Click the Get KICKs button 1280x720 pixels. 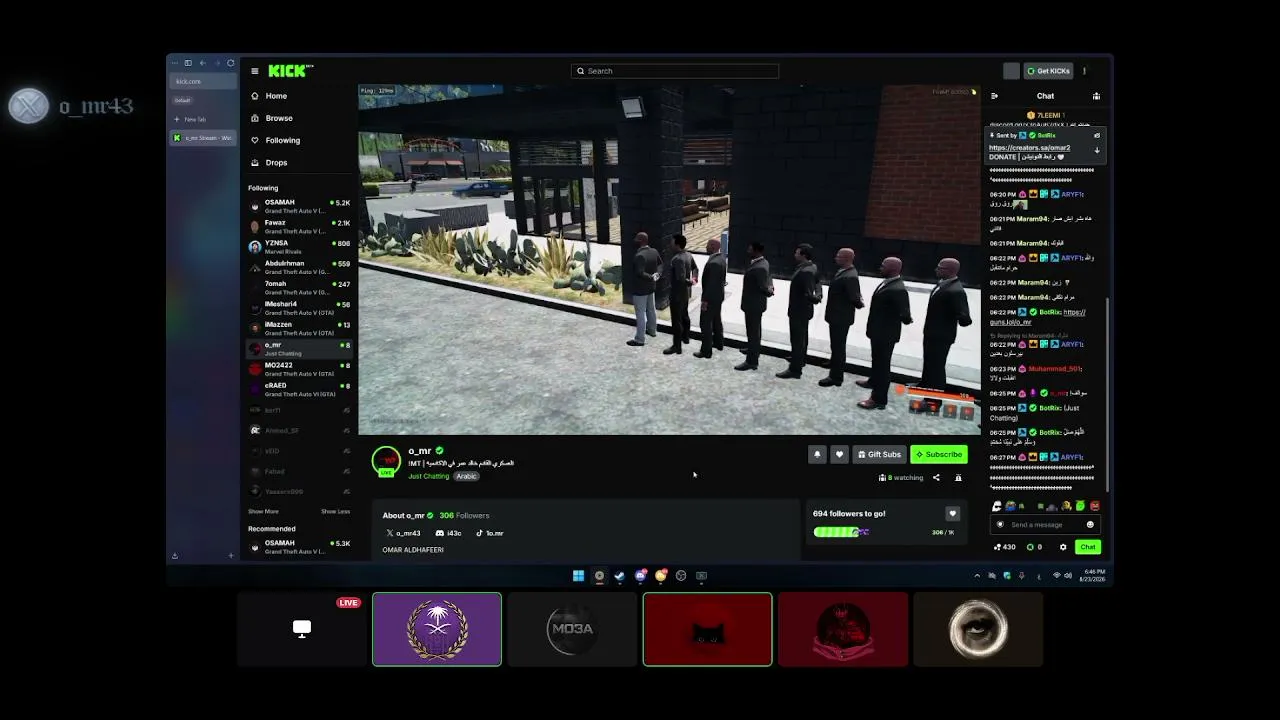click(1049, 71)
